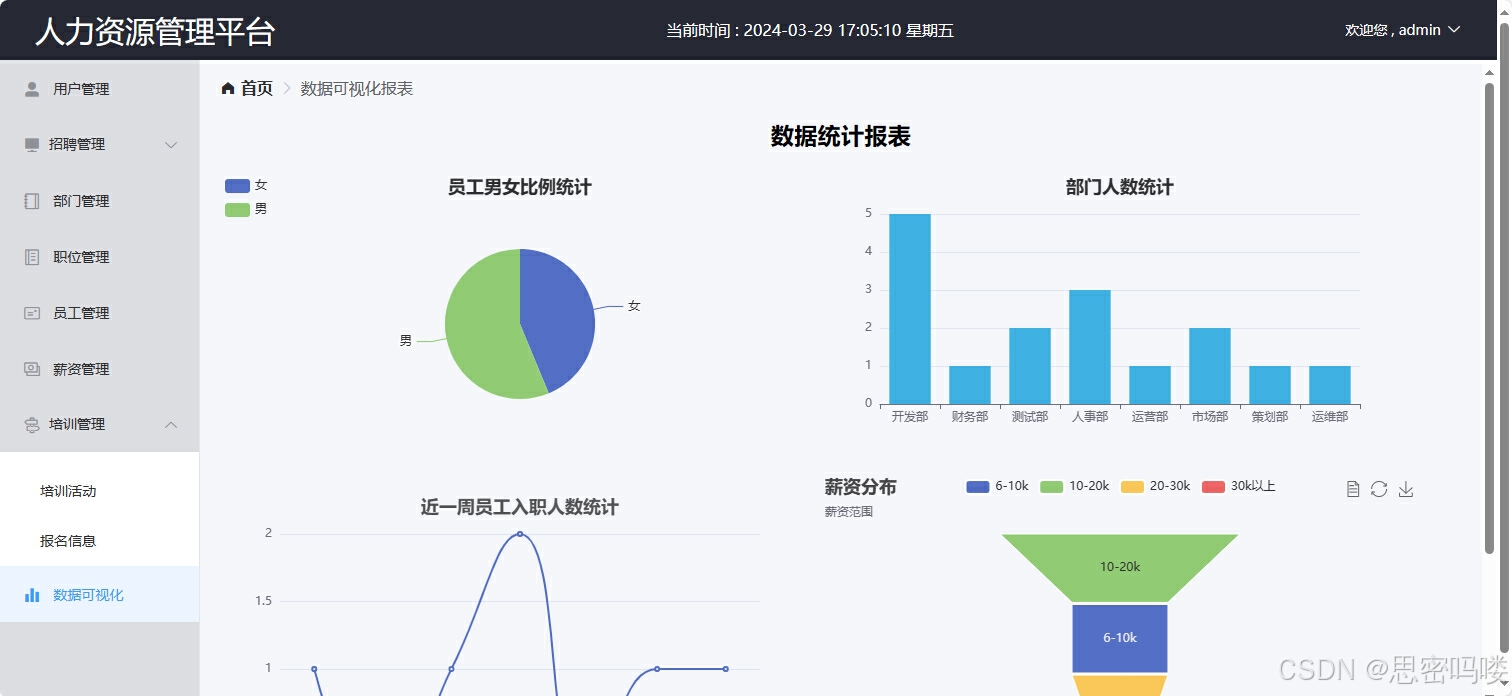
Task: Click 近一周员工入职人数统计 chart title
Action: click(x=520, y=507)
